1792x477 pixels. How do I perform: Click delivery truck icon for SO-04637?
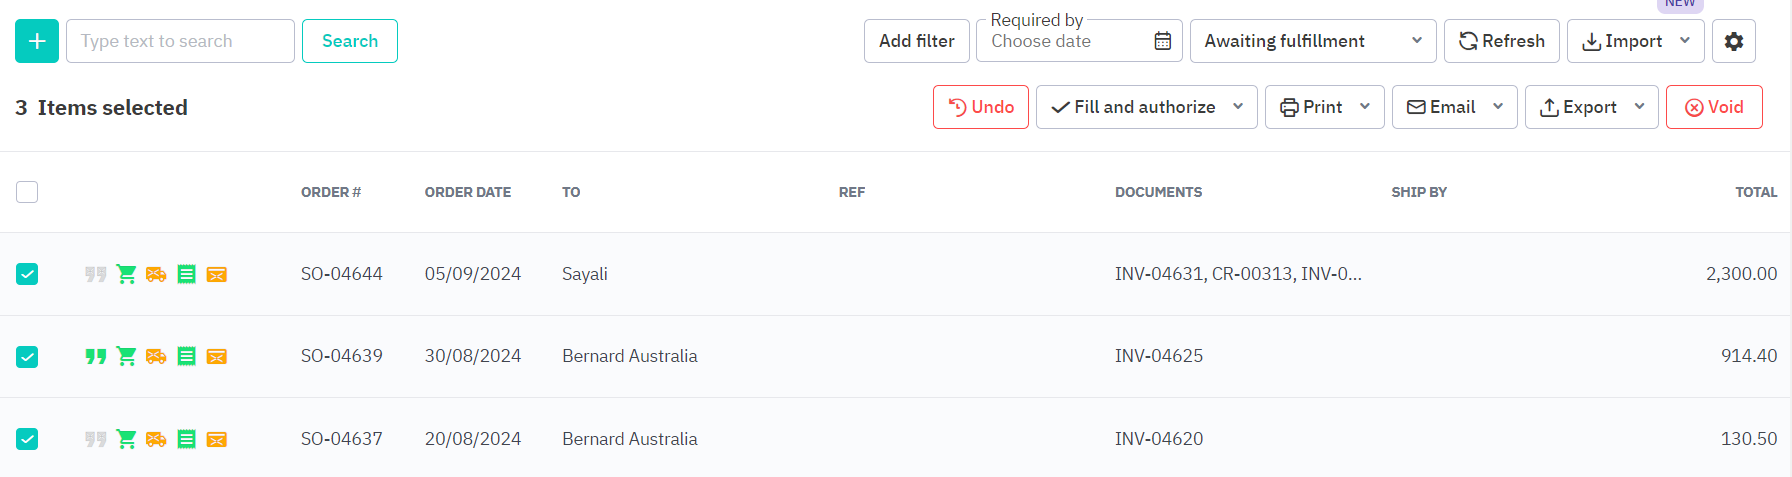pyautogui.click(x=156, y=439)
